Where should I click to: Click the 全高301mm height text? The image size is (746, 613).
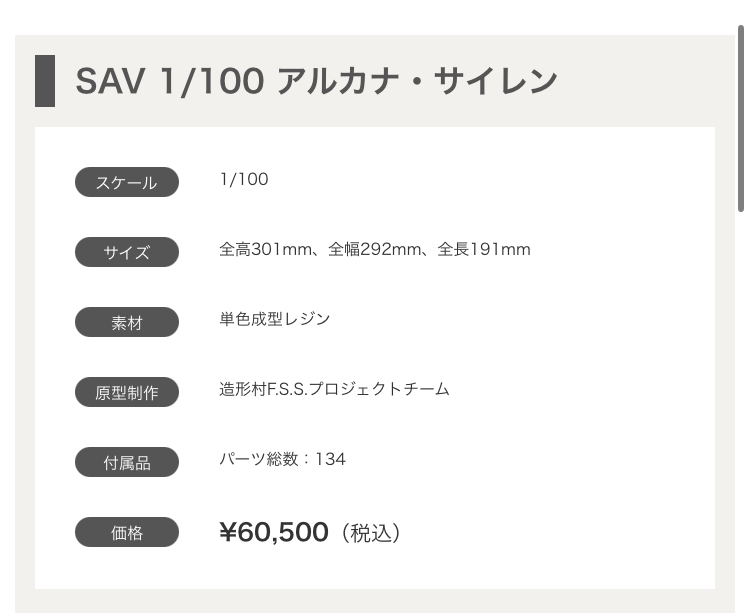click(266, 249)
